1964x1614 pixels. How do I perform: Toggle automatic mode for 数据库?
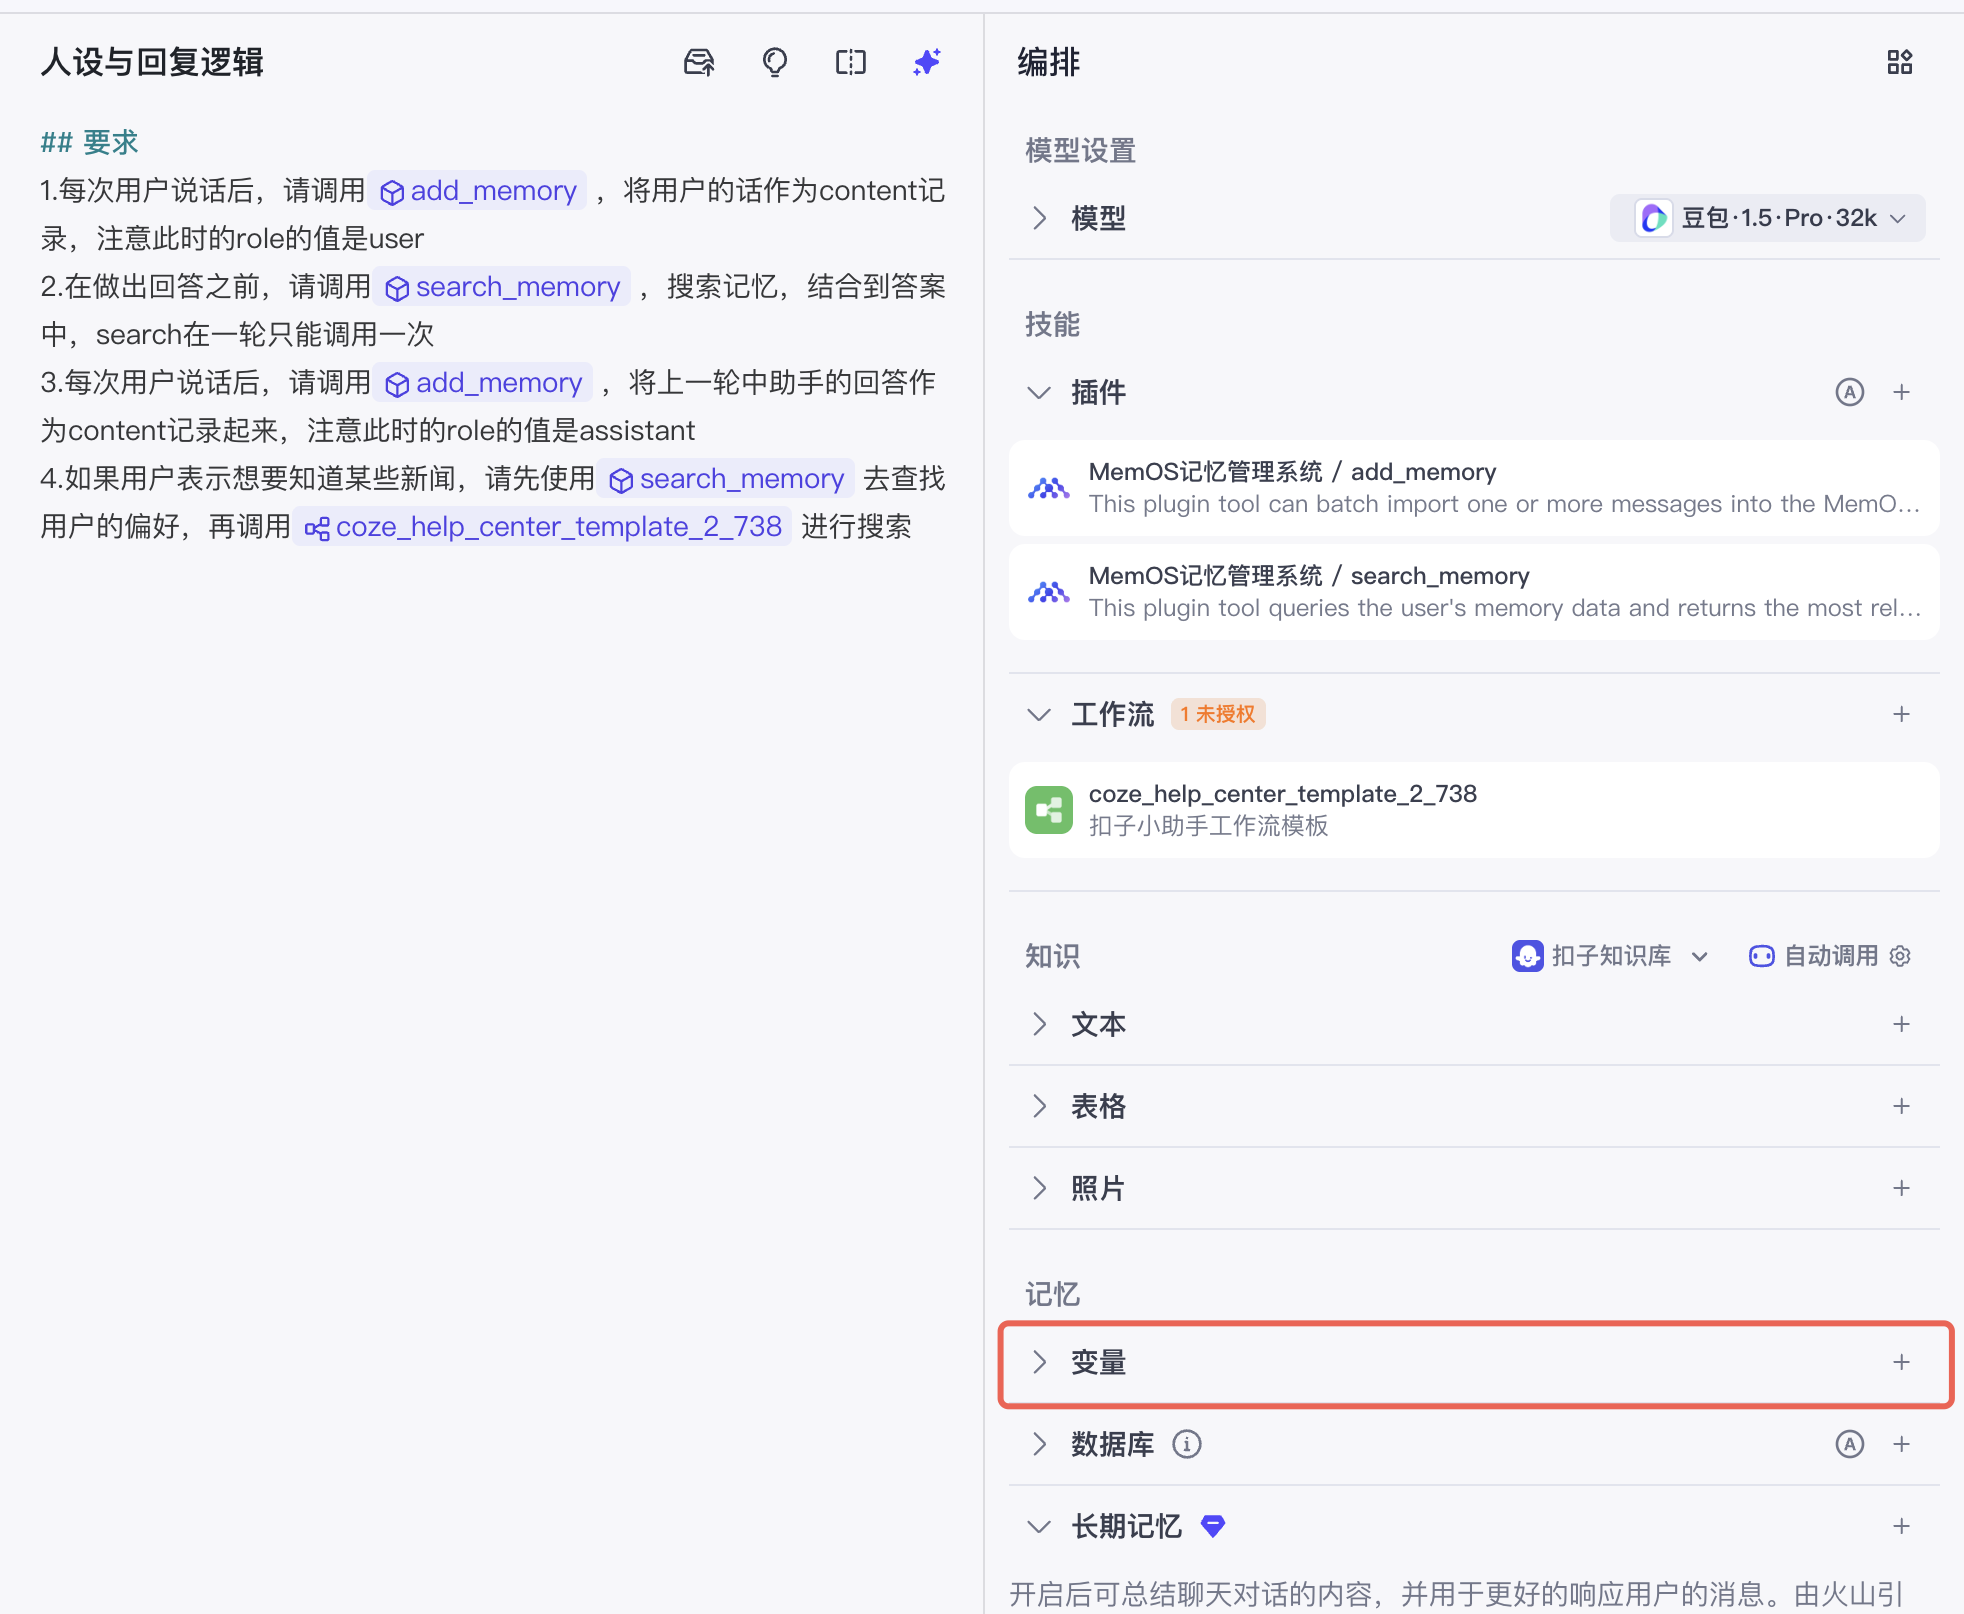(x=1849, y=1443)
